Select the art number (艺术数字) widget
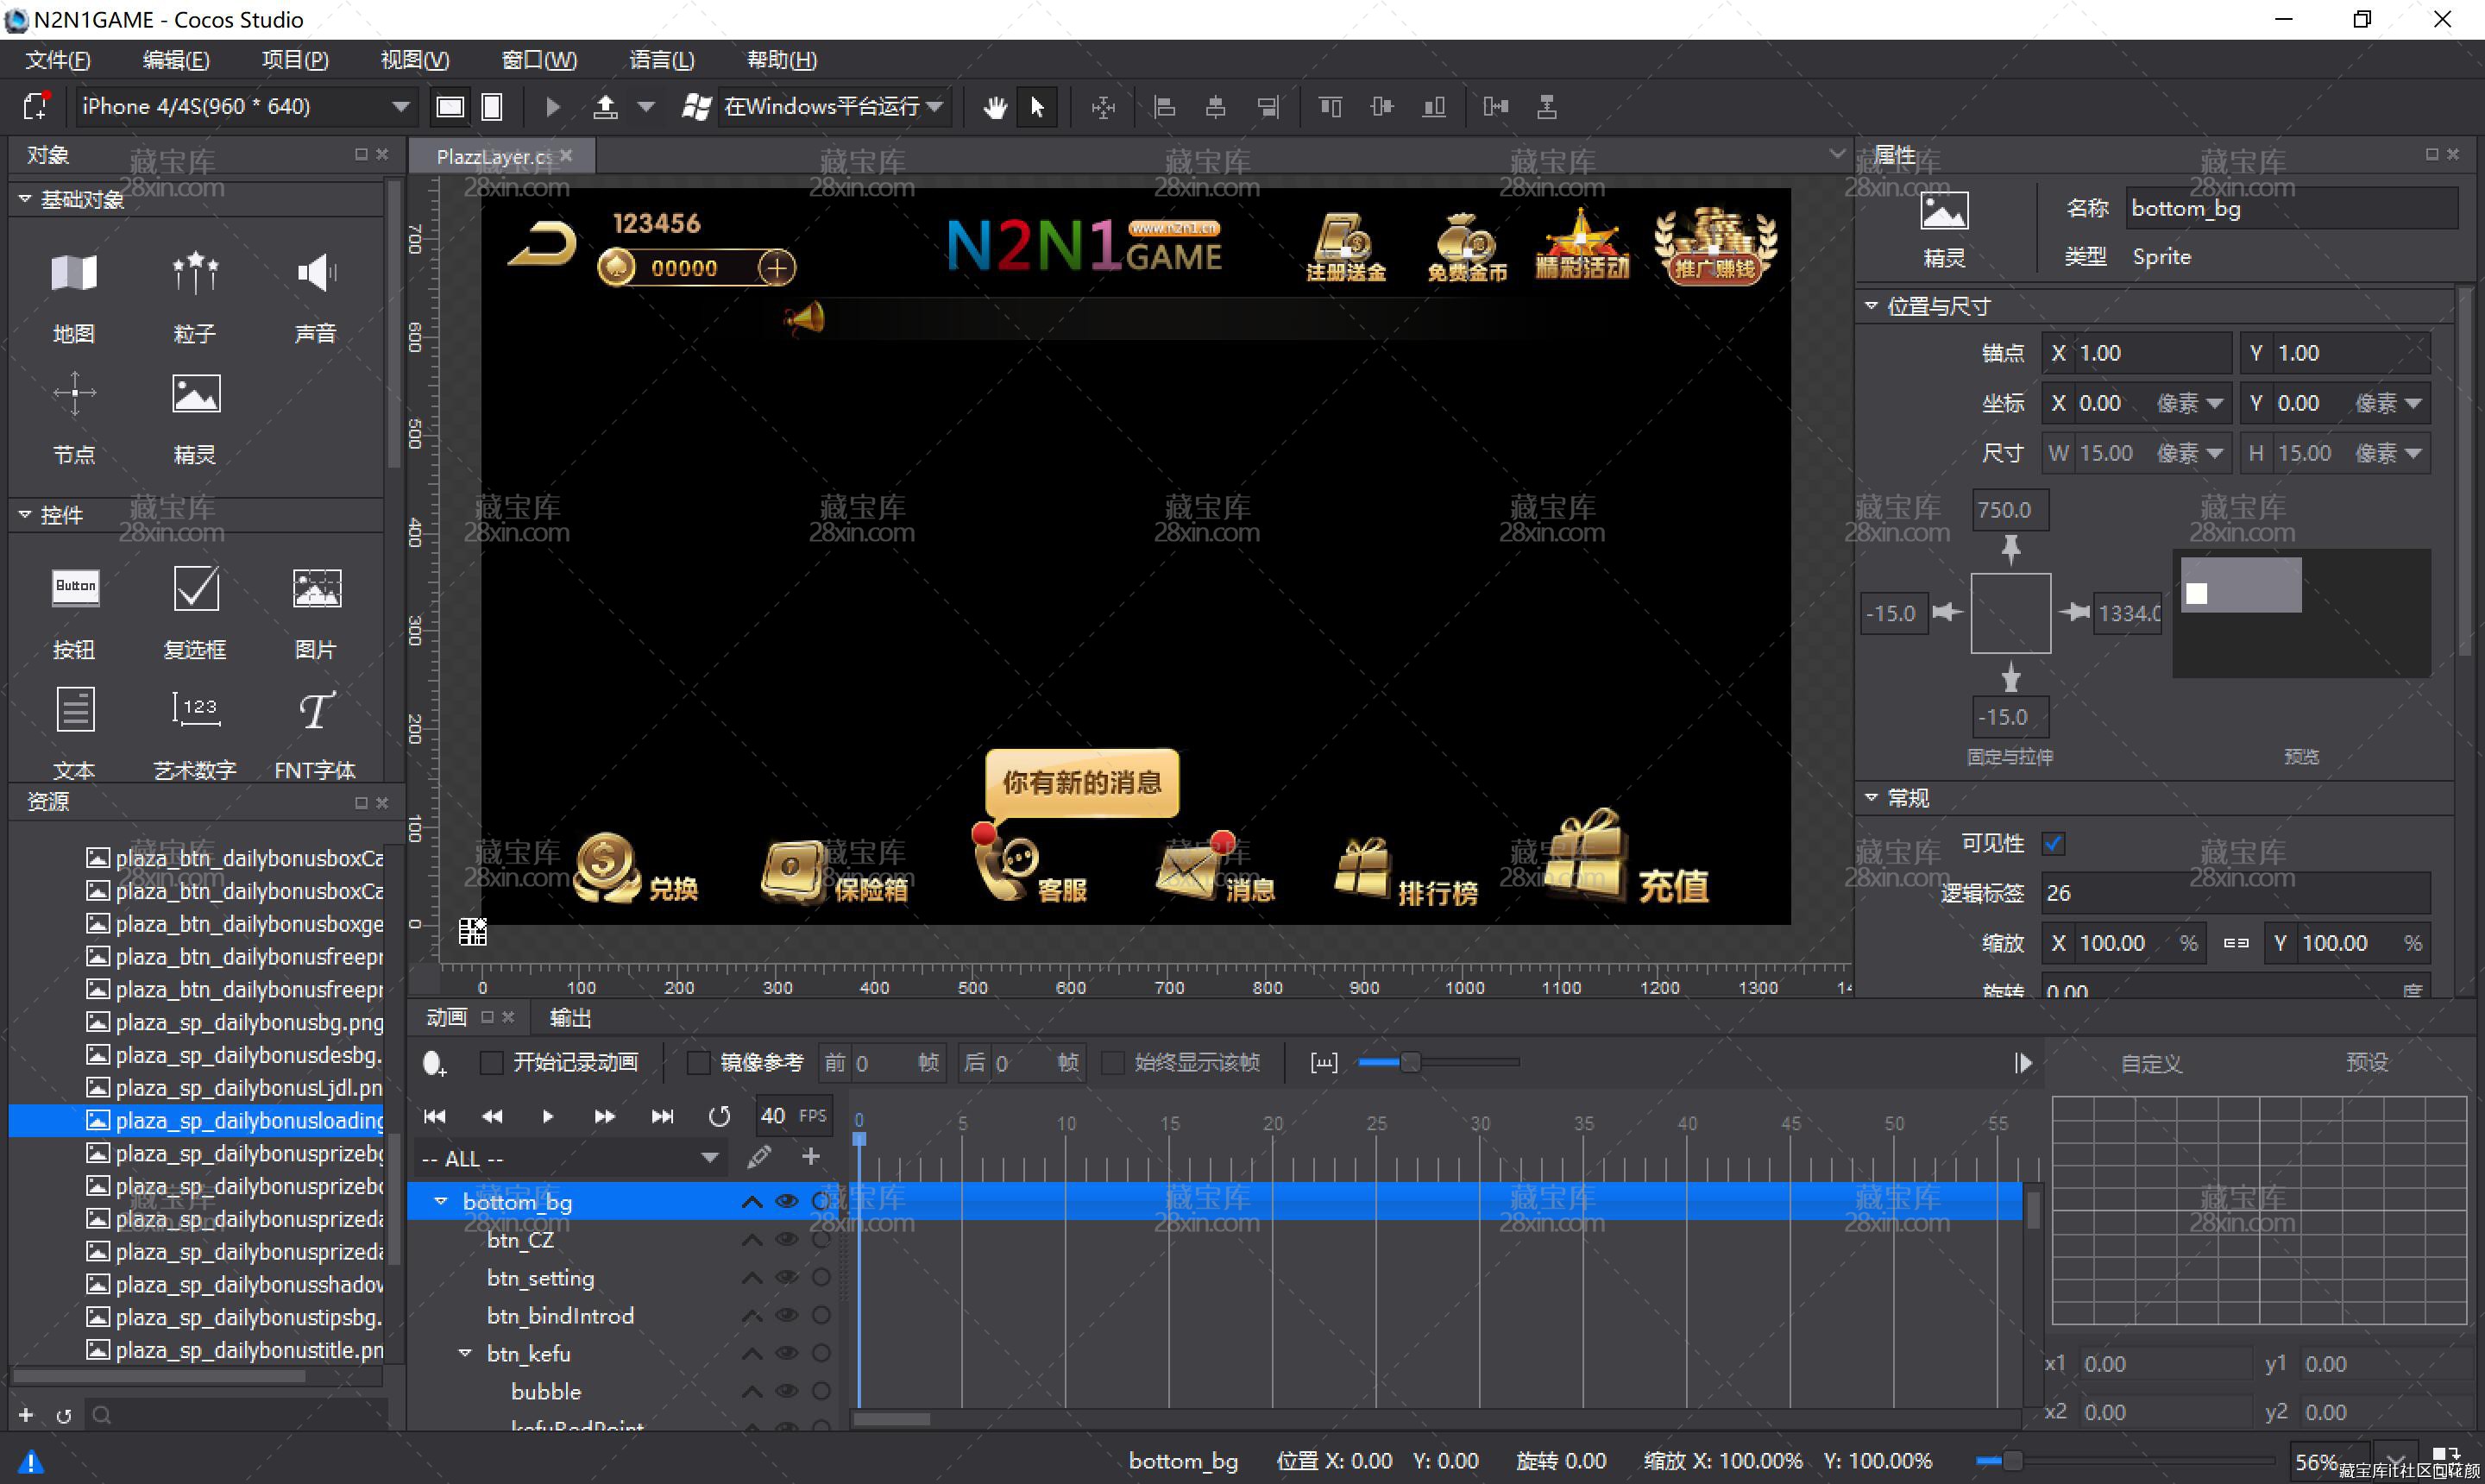Viewport: 2485px width, 1484px height. [x=195, y=733]
